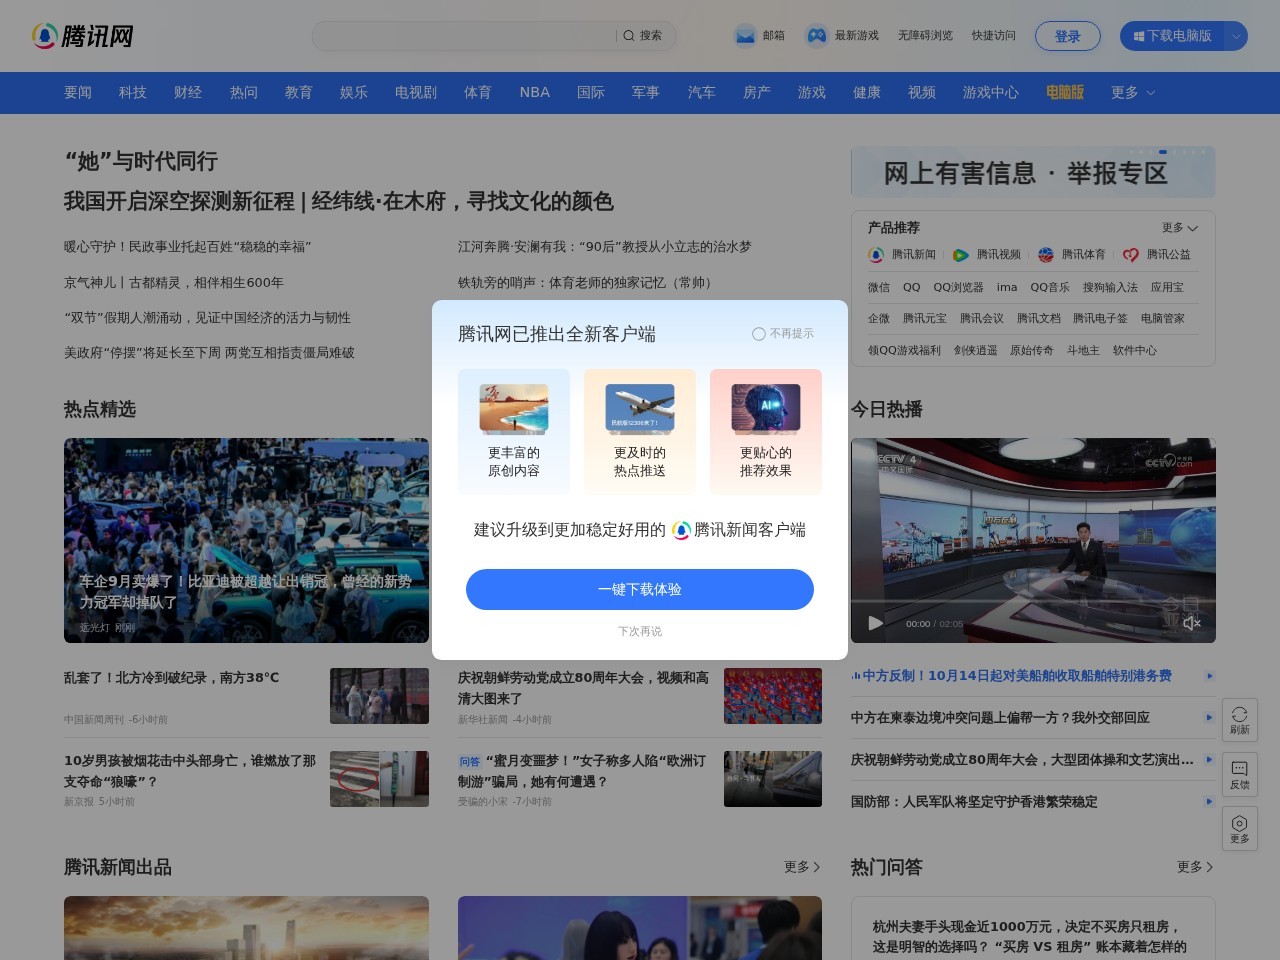Expand the download button's dropdown arrow
Screen dimensions: 1280x960
1236,36
